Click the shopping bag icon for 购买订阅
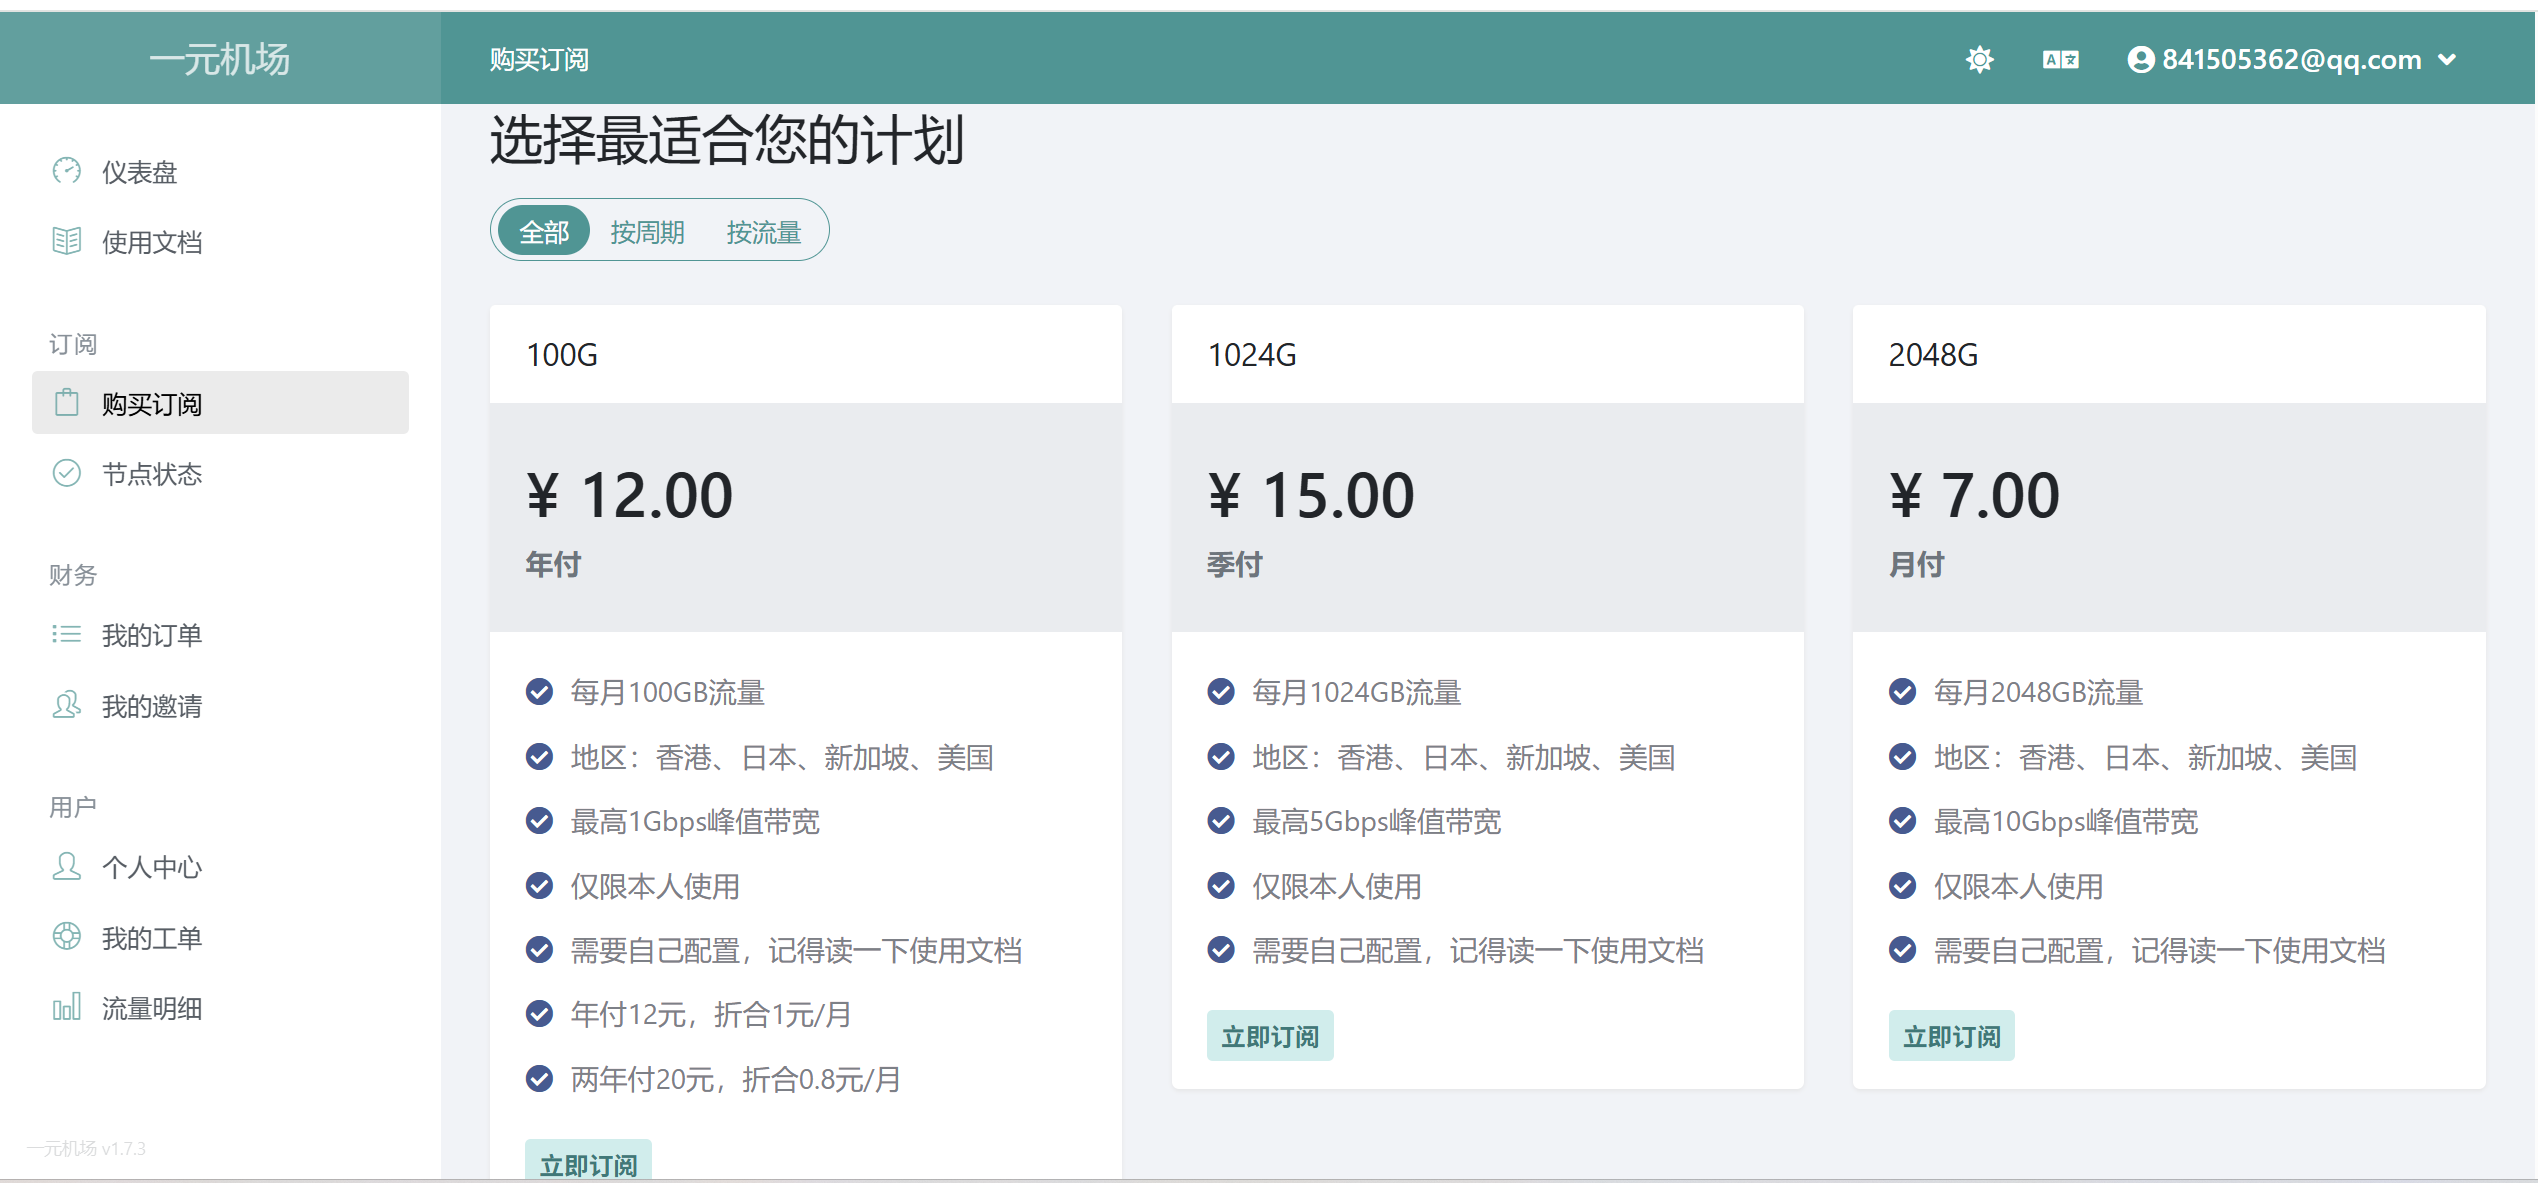The width and height of the screenshot is (2538, 1183). point(67,403)
